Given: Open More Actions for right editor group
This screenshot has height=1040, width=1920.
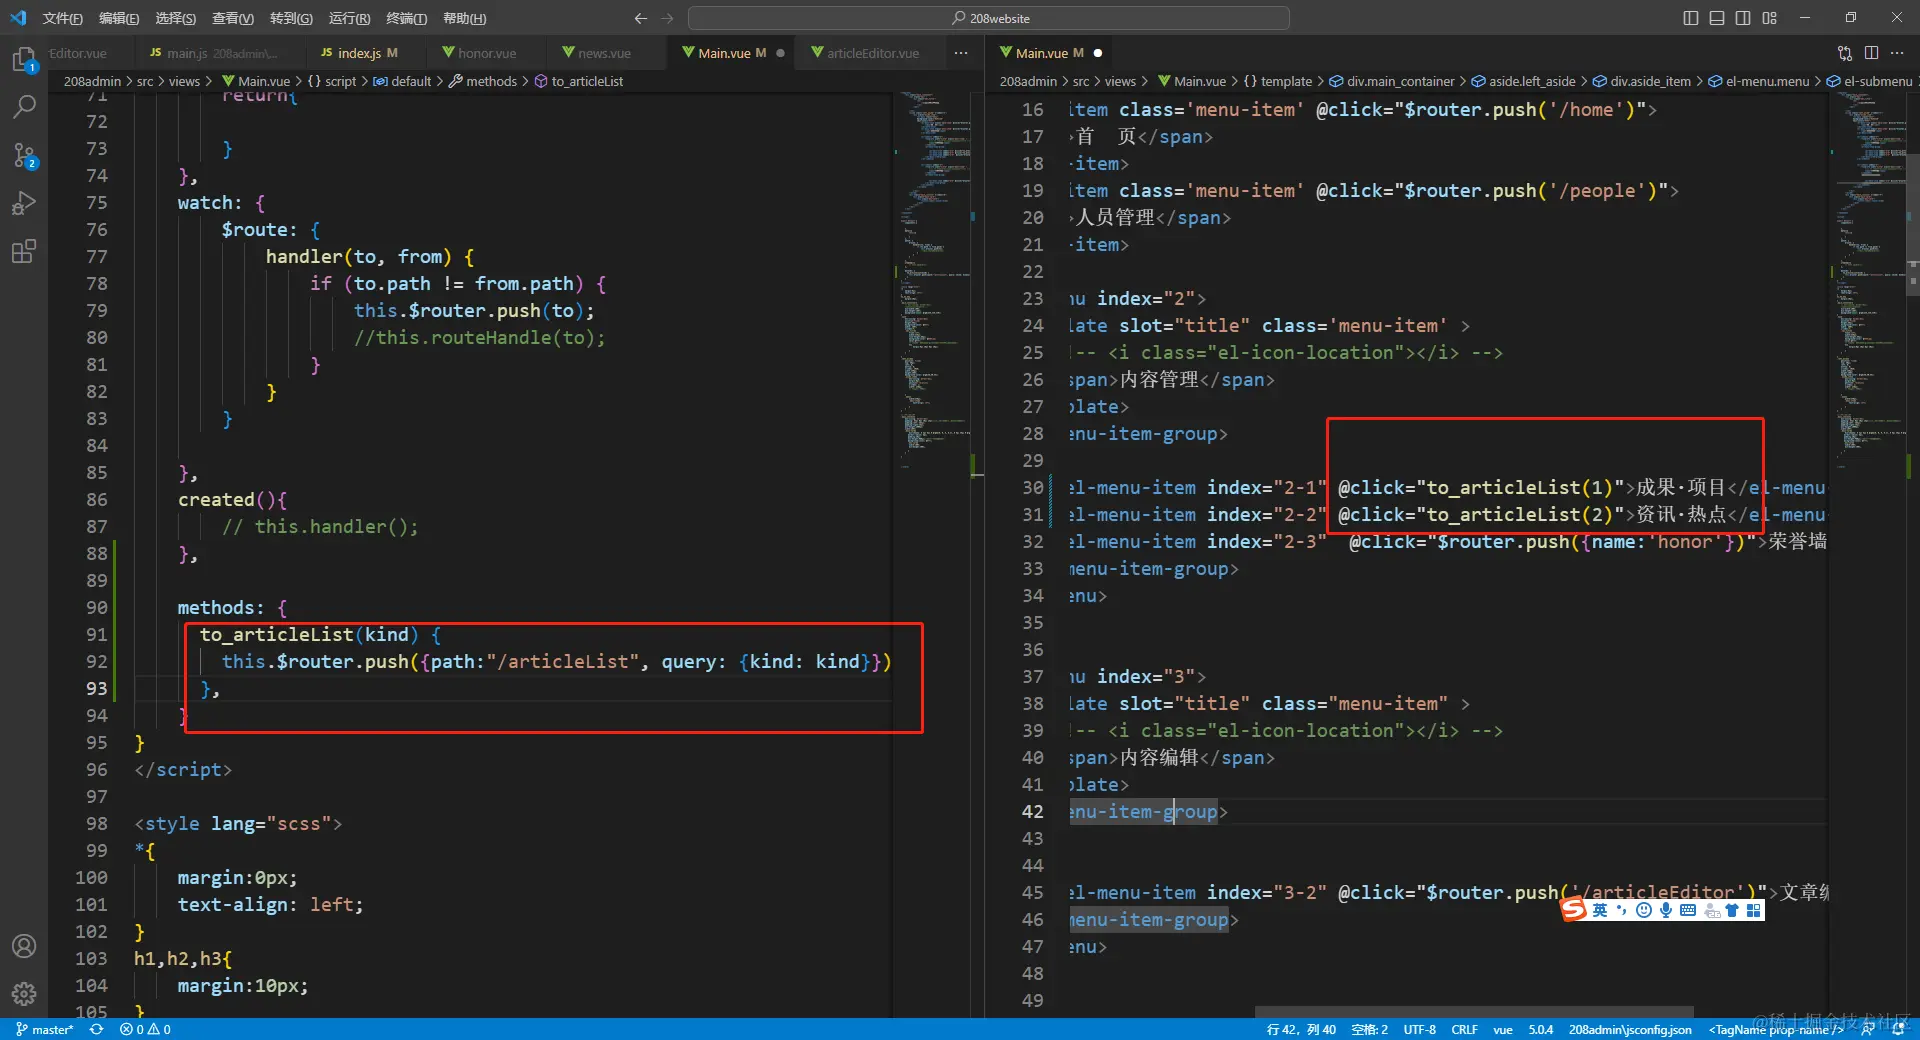Looking at the screenshot, I should coord(1897,53).
